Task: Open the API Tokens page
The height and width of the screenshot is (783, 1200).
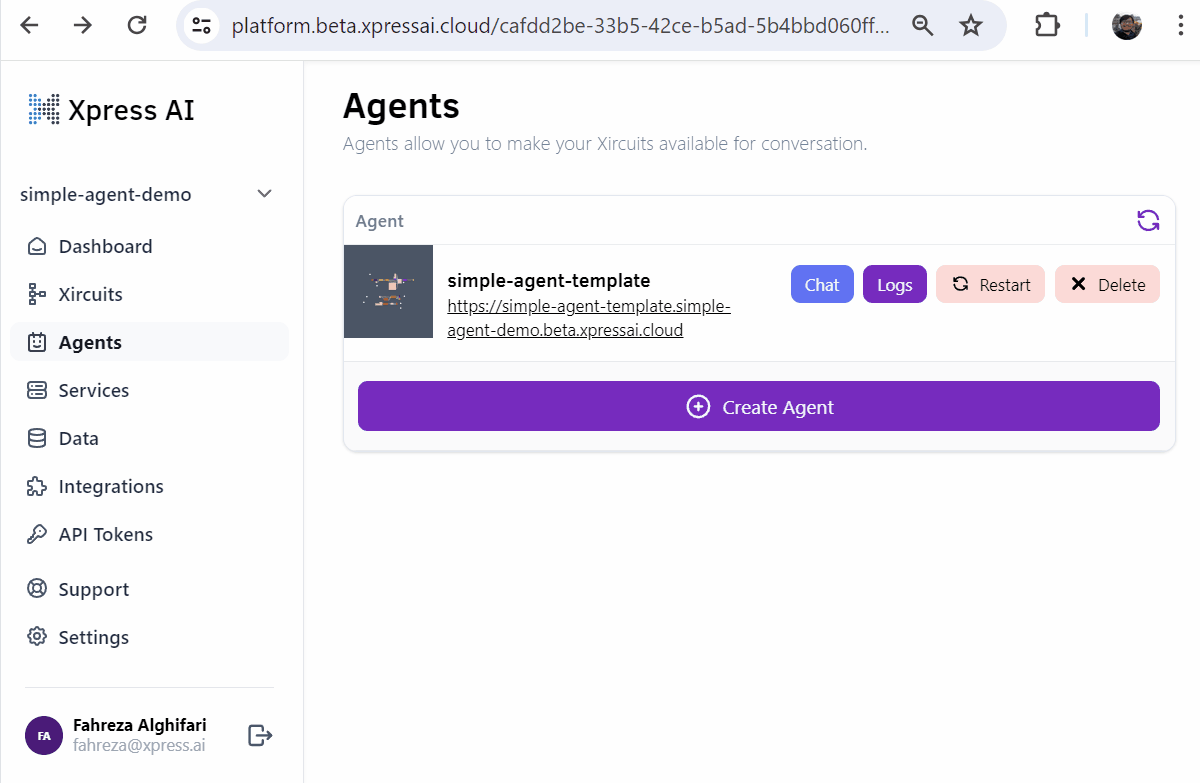Action: (x=105, y=534)
